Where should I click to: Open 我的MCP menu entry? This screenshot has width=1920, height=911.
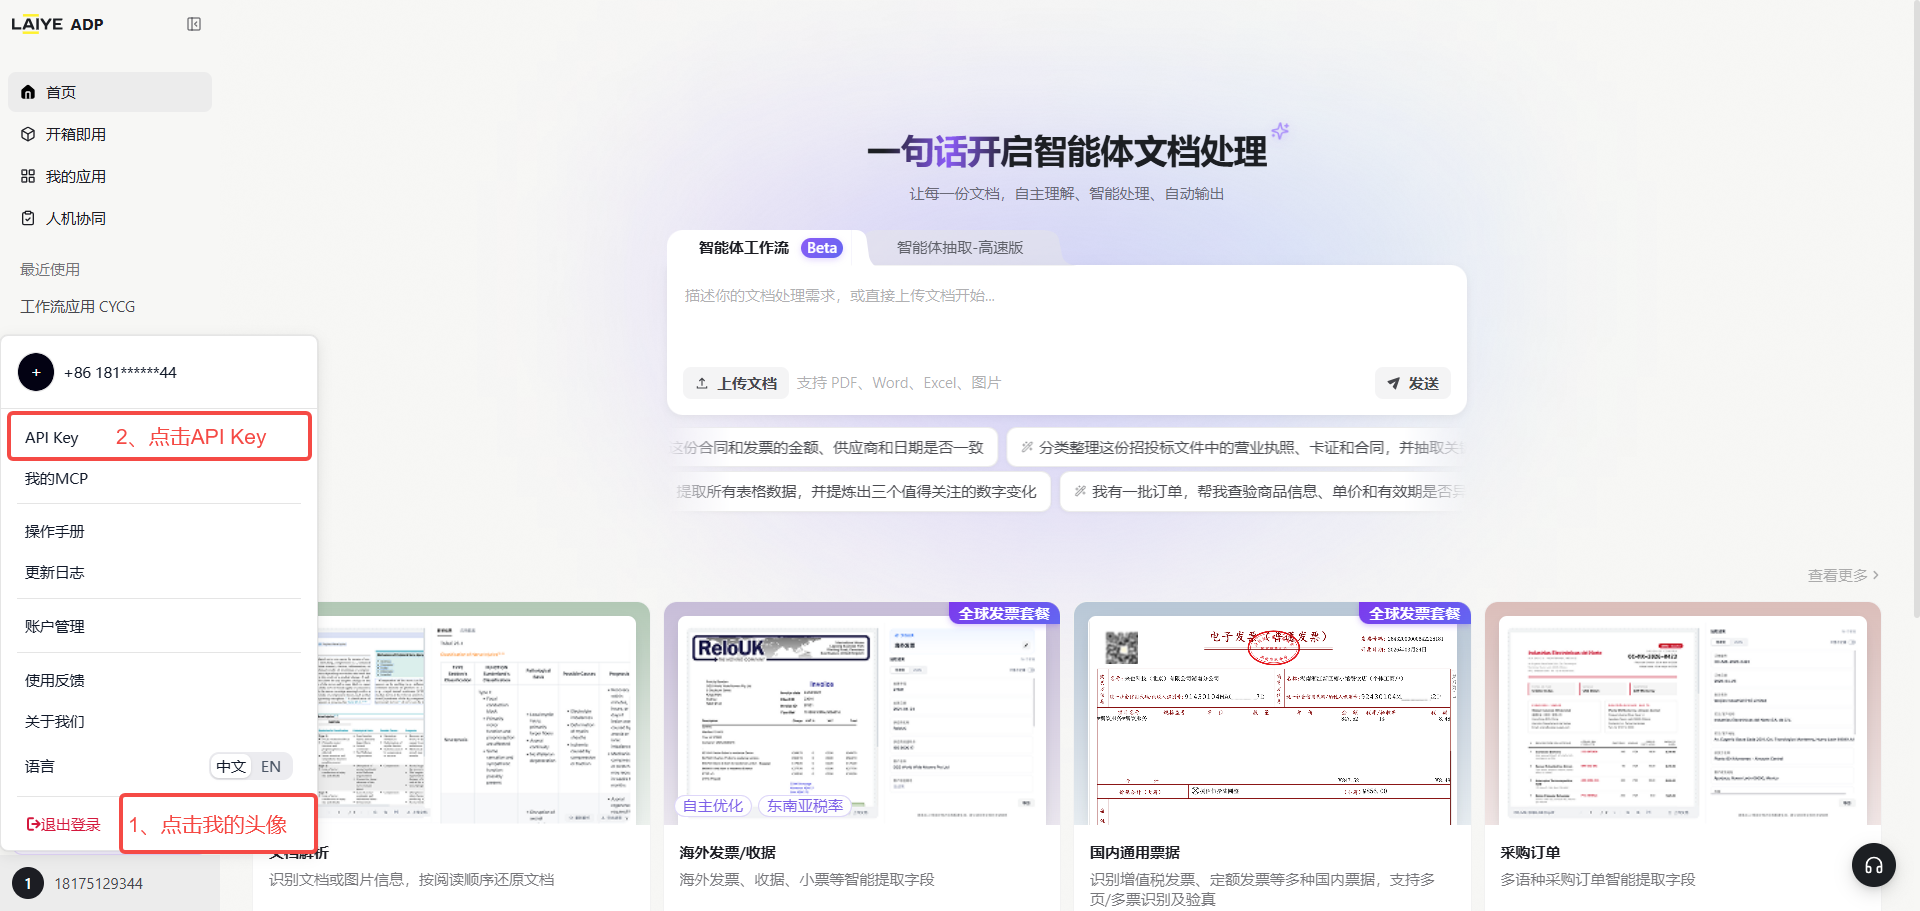pyautogui.click(x=160, y=478)
